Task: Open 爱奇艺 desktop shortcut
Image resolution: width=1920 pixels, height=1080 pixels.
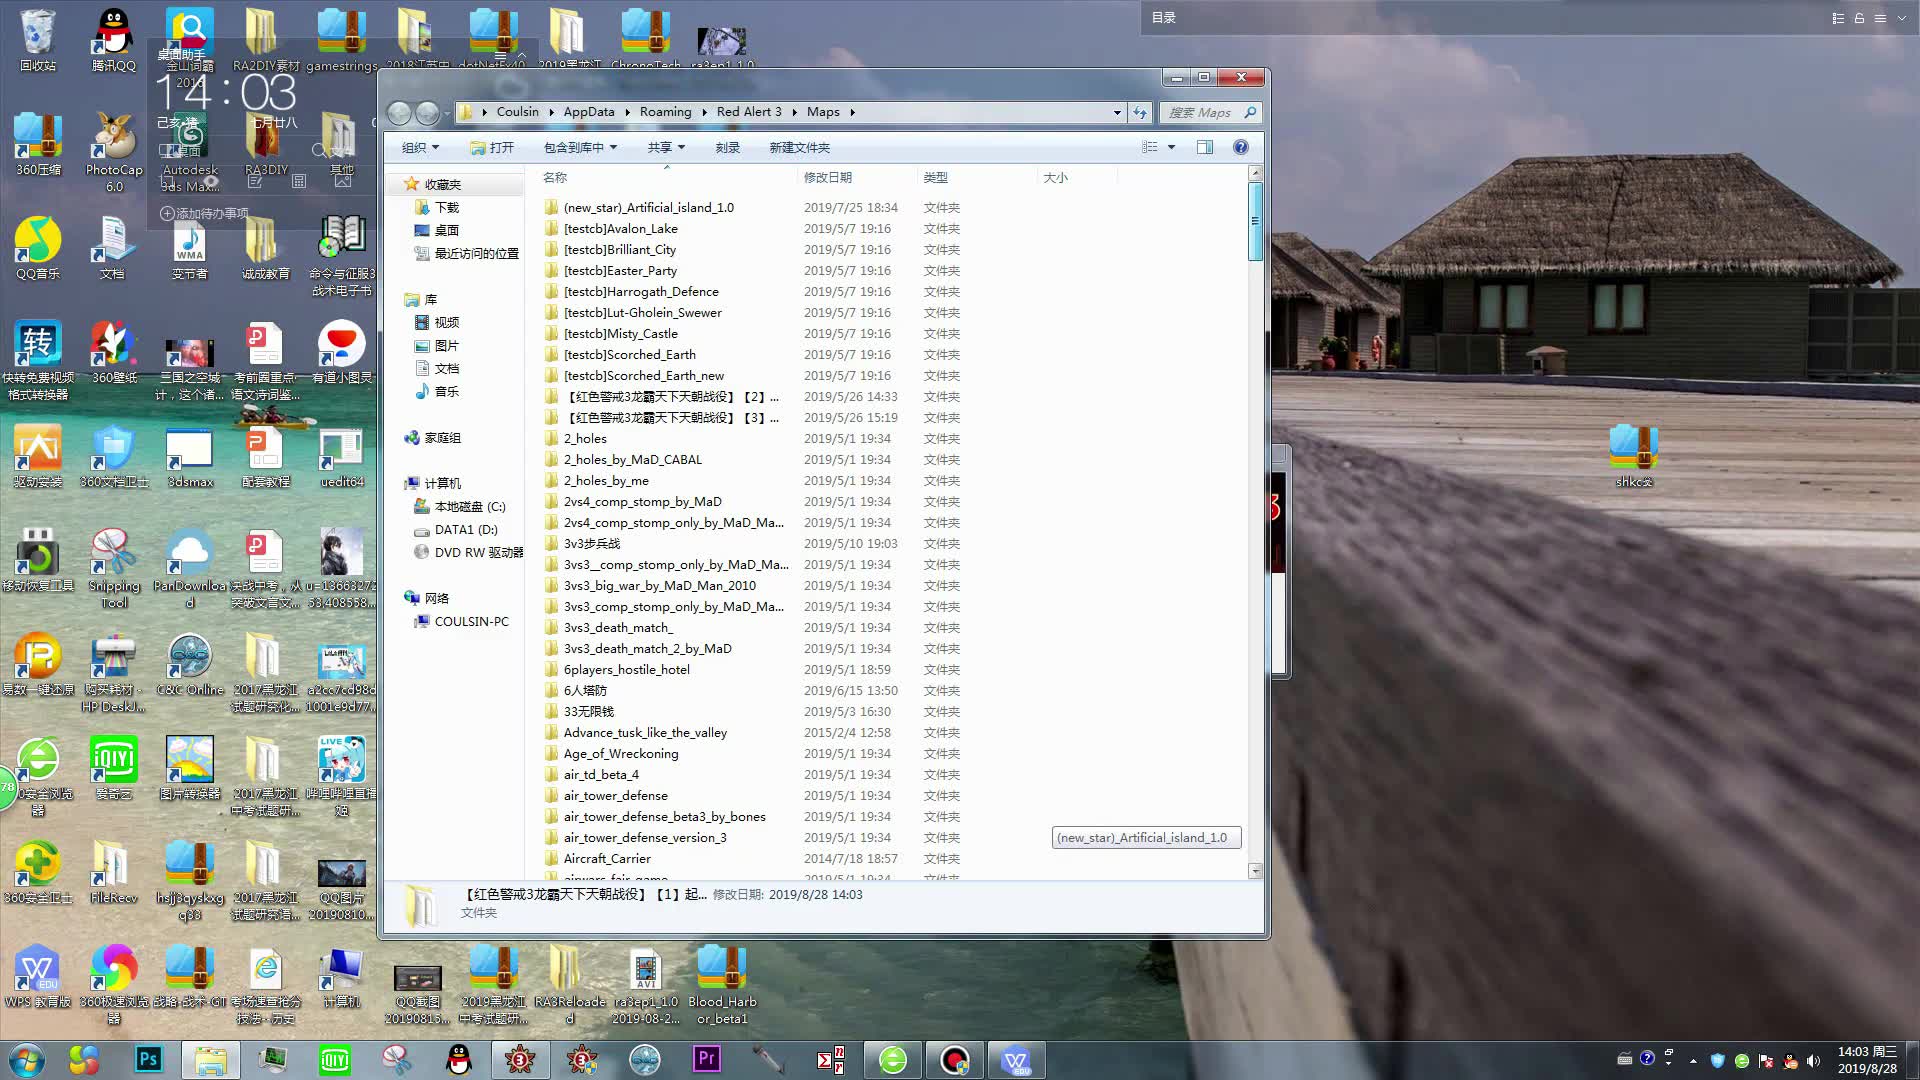Action: tap(114, 767)
